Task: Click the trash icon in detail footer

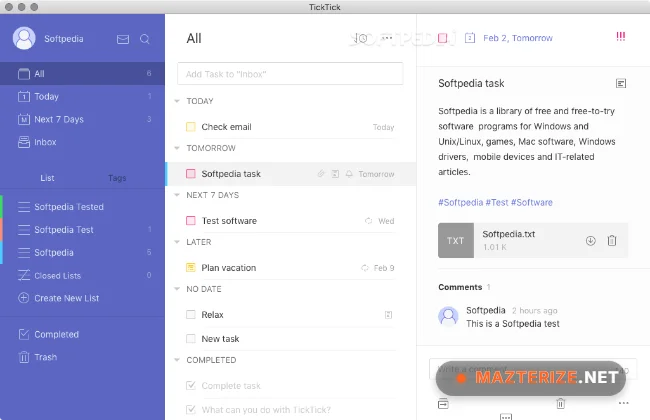Action: (x=560, y=403)
